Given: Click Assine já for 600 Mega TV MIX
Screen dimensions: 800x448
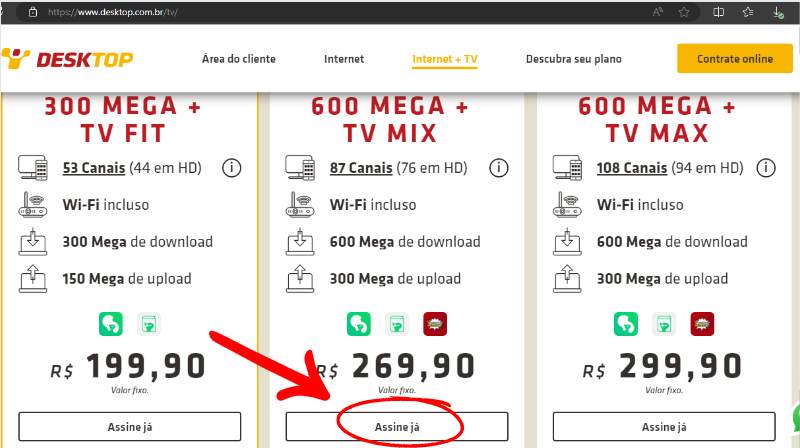Looking at the screenshot, I should (x=397, y=427).
